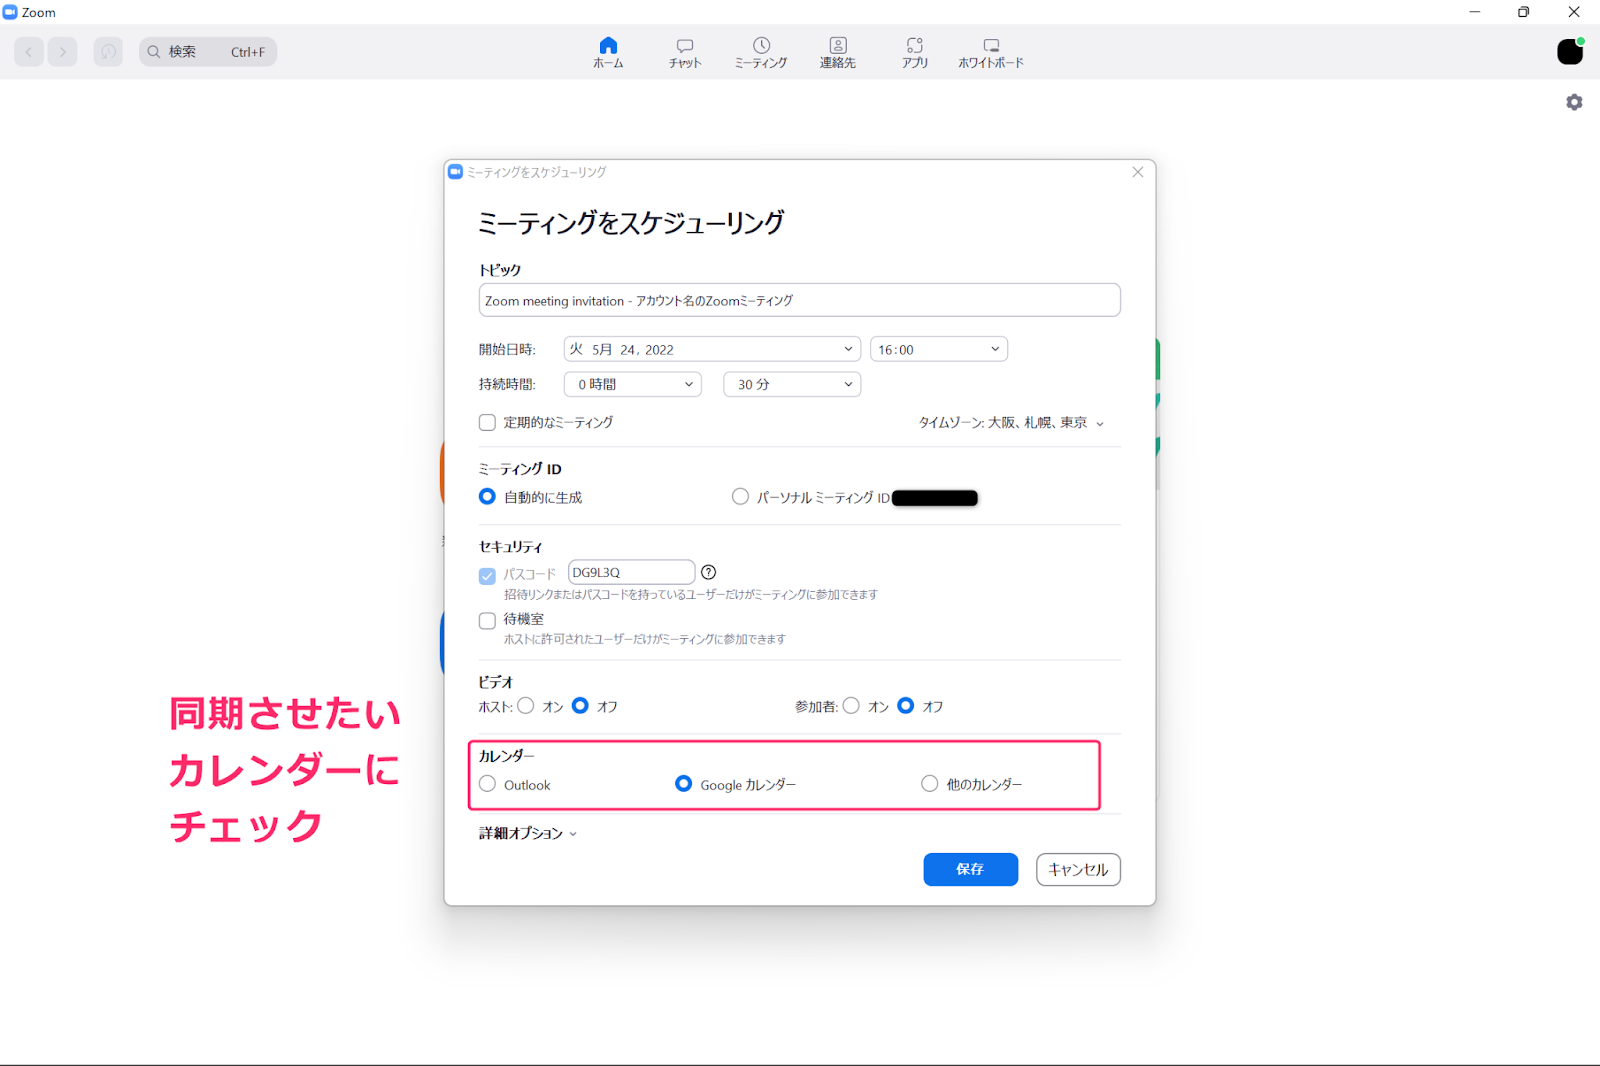Check 定期的なミーティング recurring meeting
The height and width of the screenshot is (1066, 1600).
coord(487,423)
